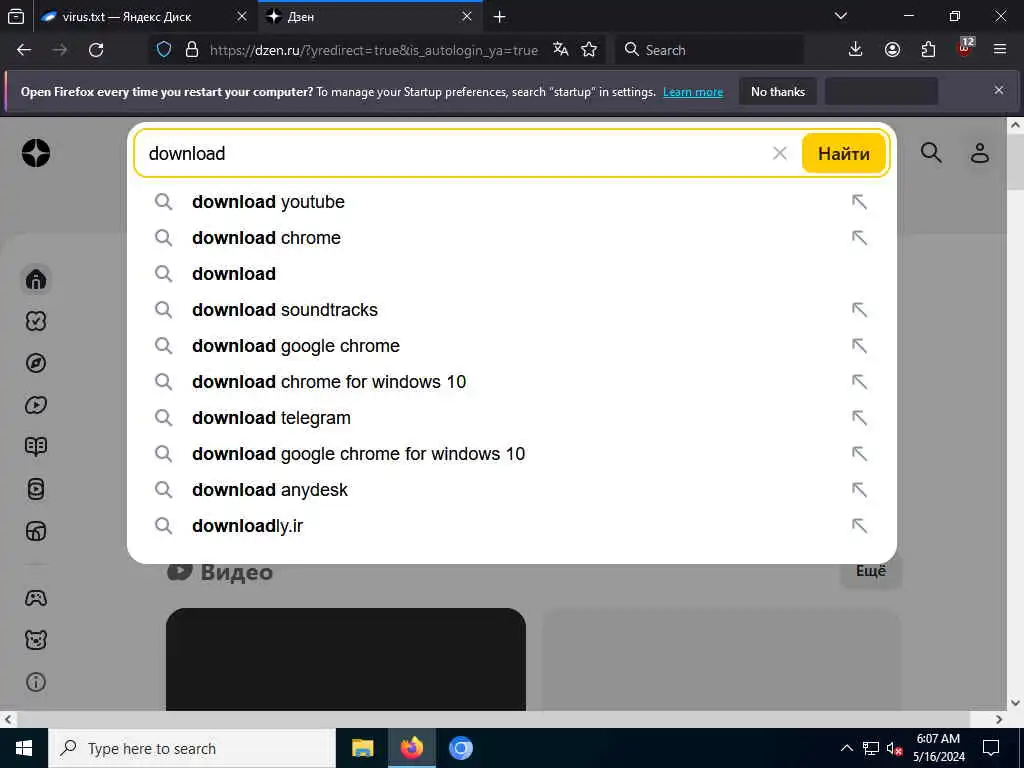The width and height of the screenshot is (1024, 768).
Task: Open Chrome from taskbar
Action: click(460, 748)
